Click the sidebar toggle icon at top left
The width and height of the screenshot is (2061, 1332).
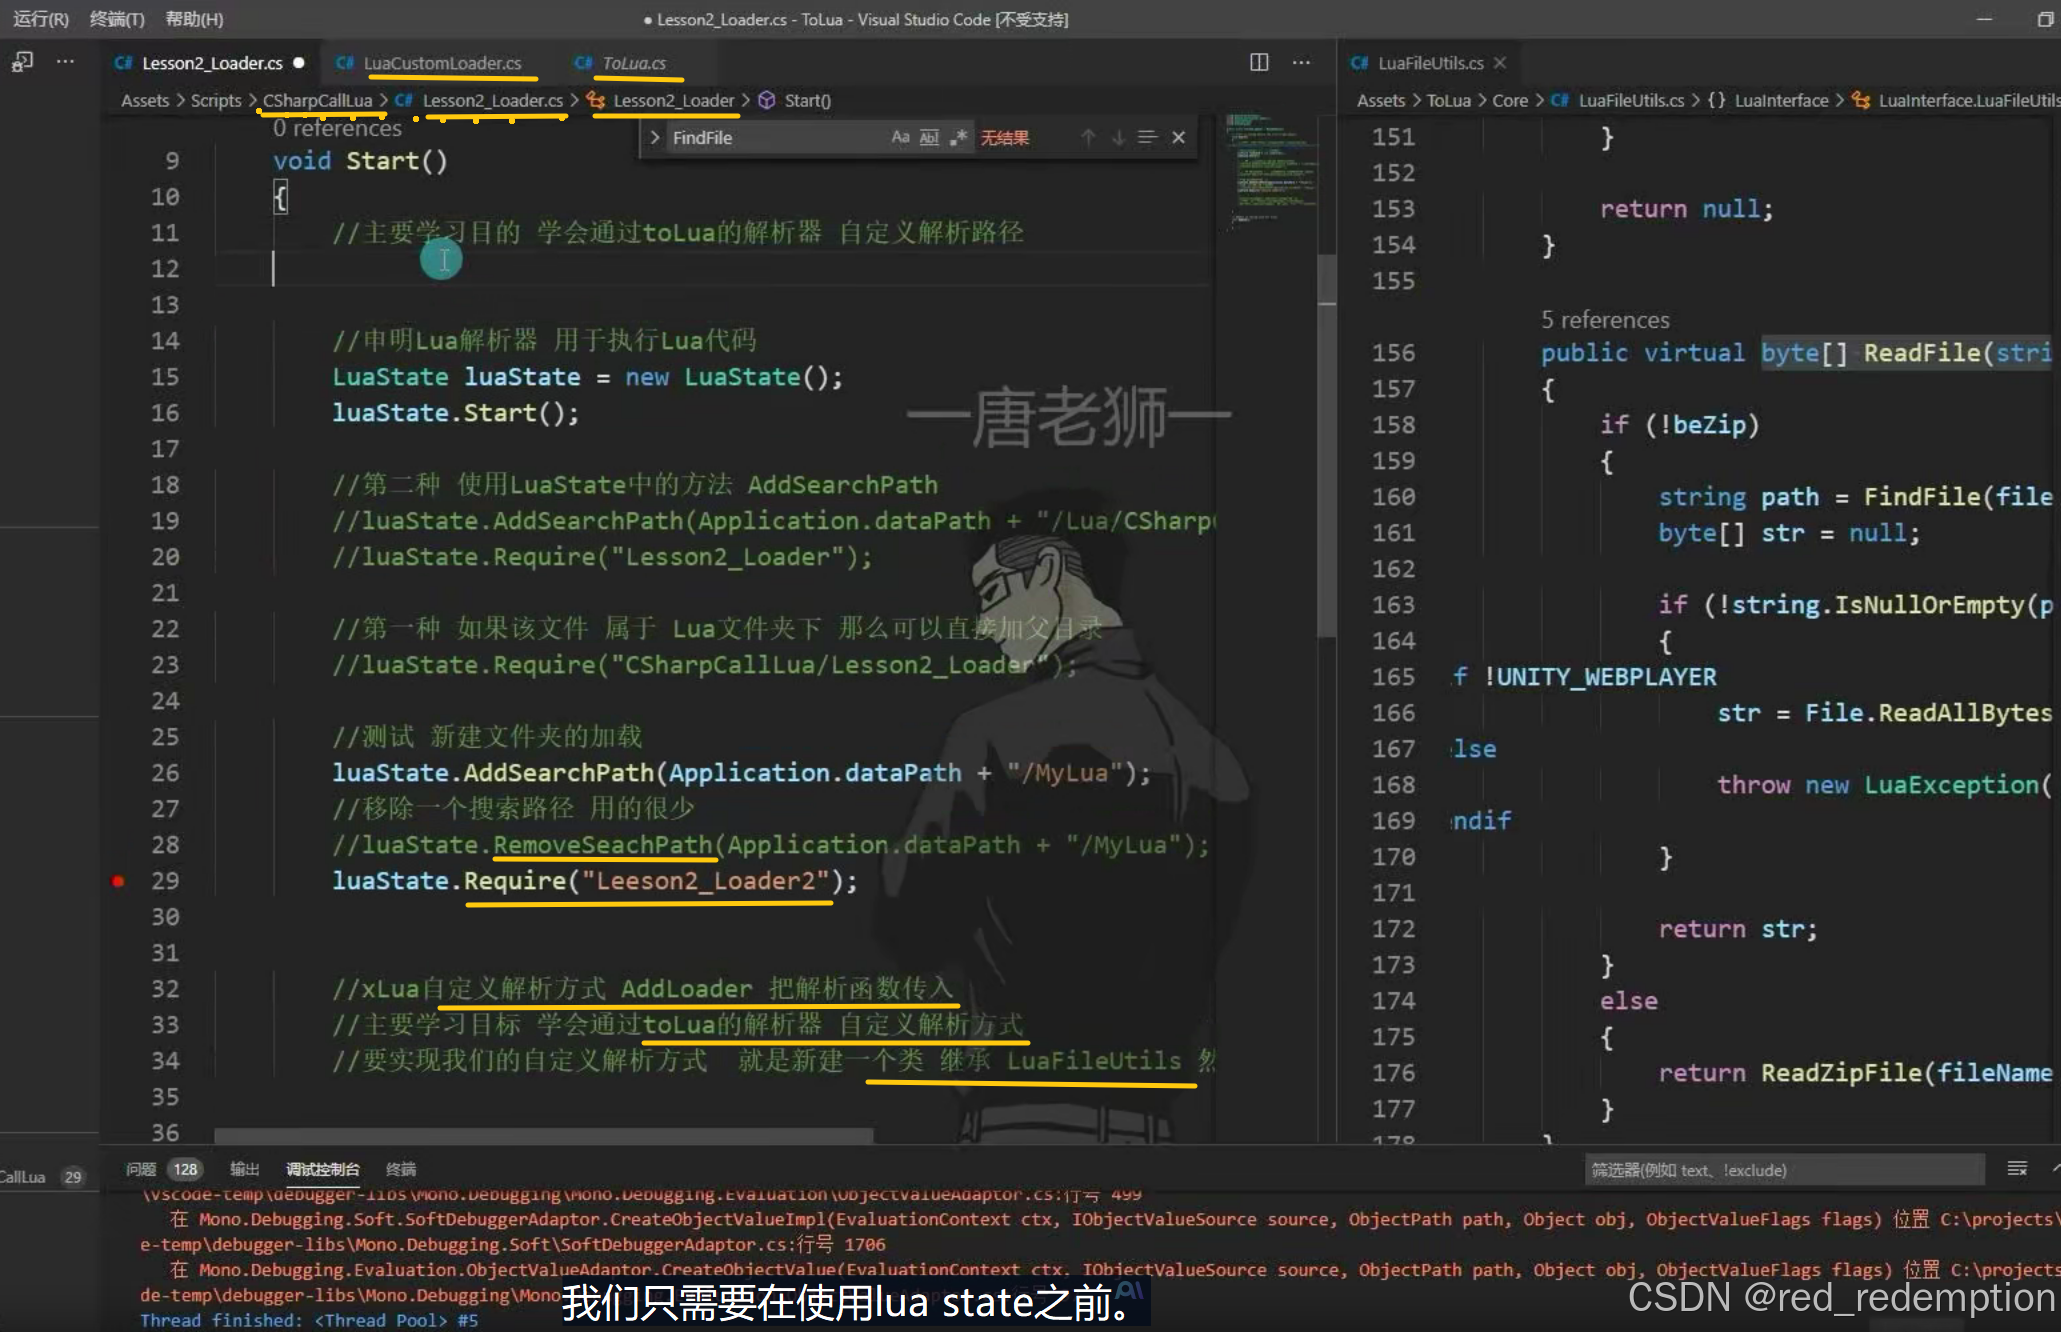tap(22, 62)
